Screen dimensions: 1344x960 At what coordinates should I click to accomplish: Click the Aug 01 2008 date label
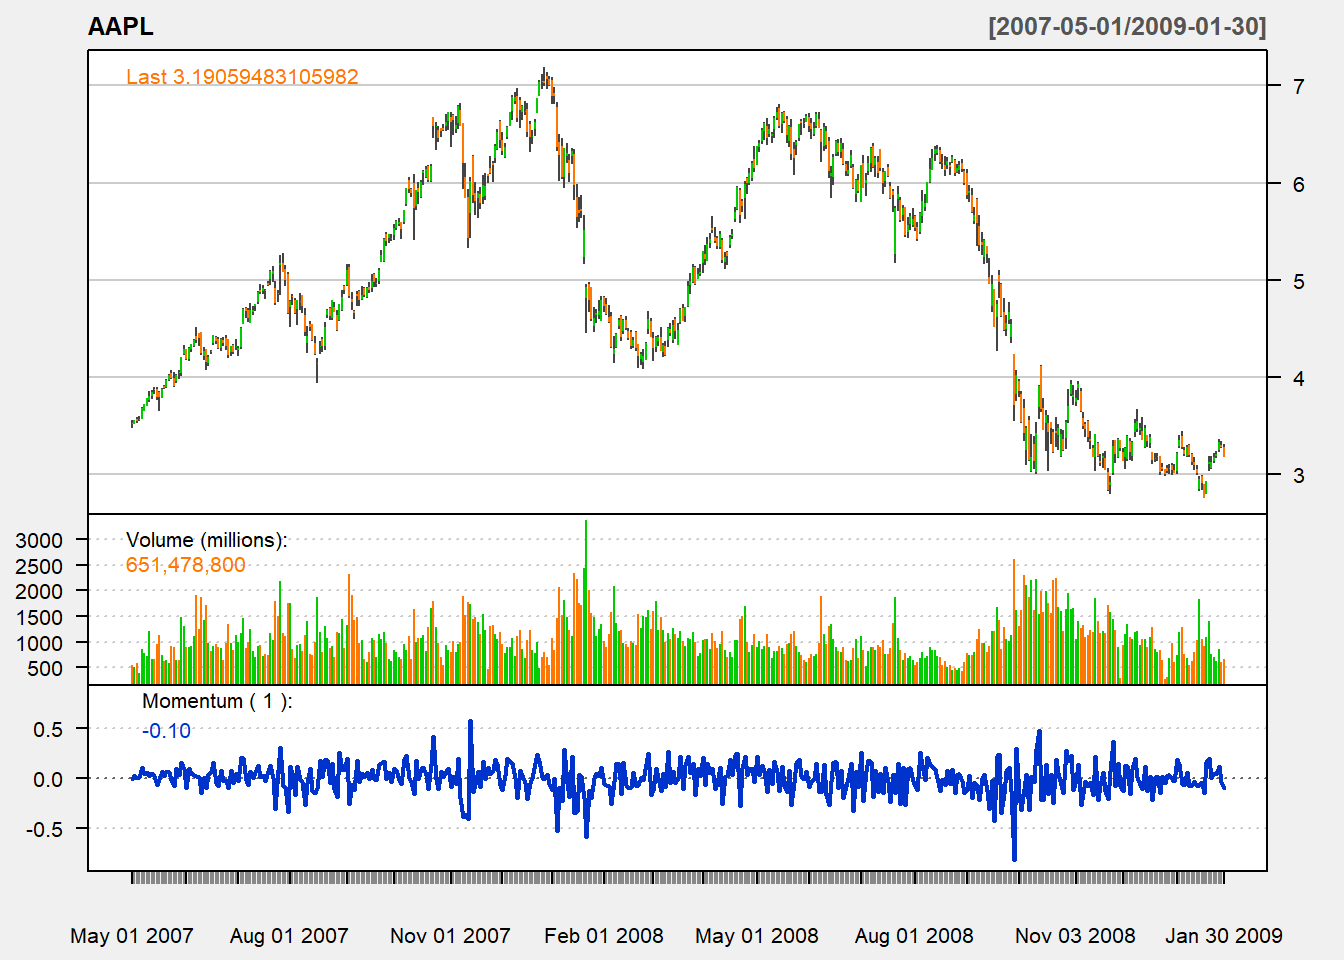913,936
